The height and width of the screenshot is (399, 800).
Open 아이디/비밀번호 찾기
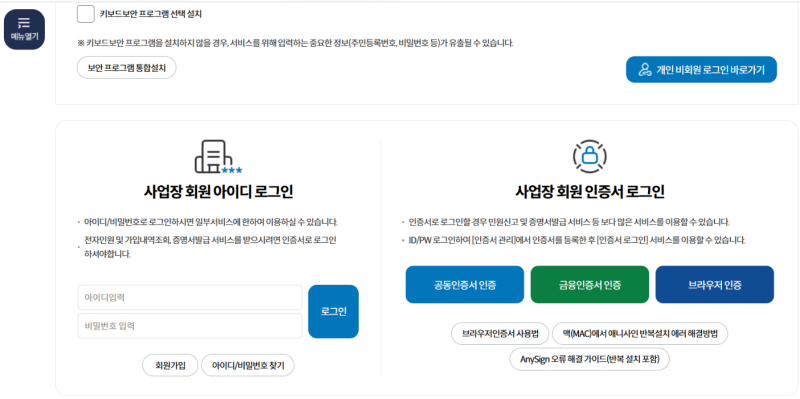click(x=248, y=365)
